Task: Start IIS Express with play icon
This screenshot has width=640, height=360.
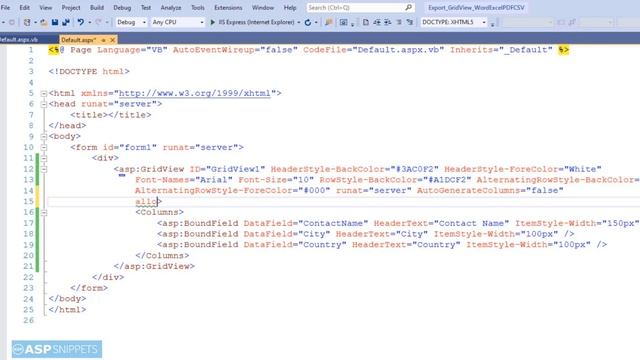Action: pos(212,22)
